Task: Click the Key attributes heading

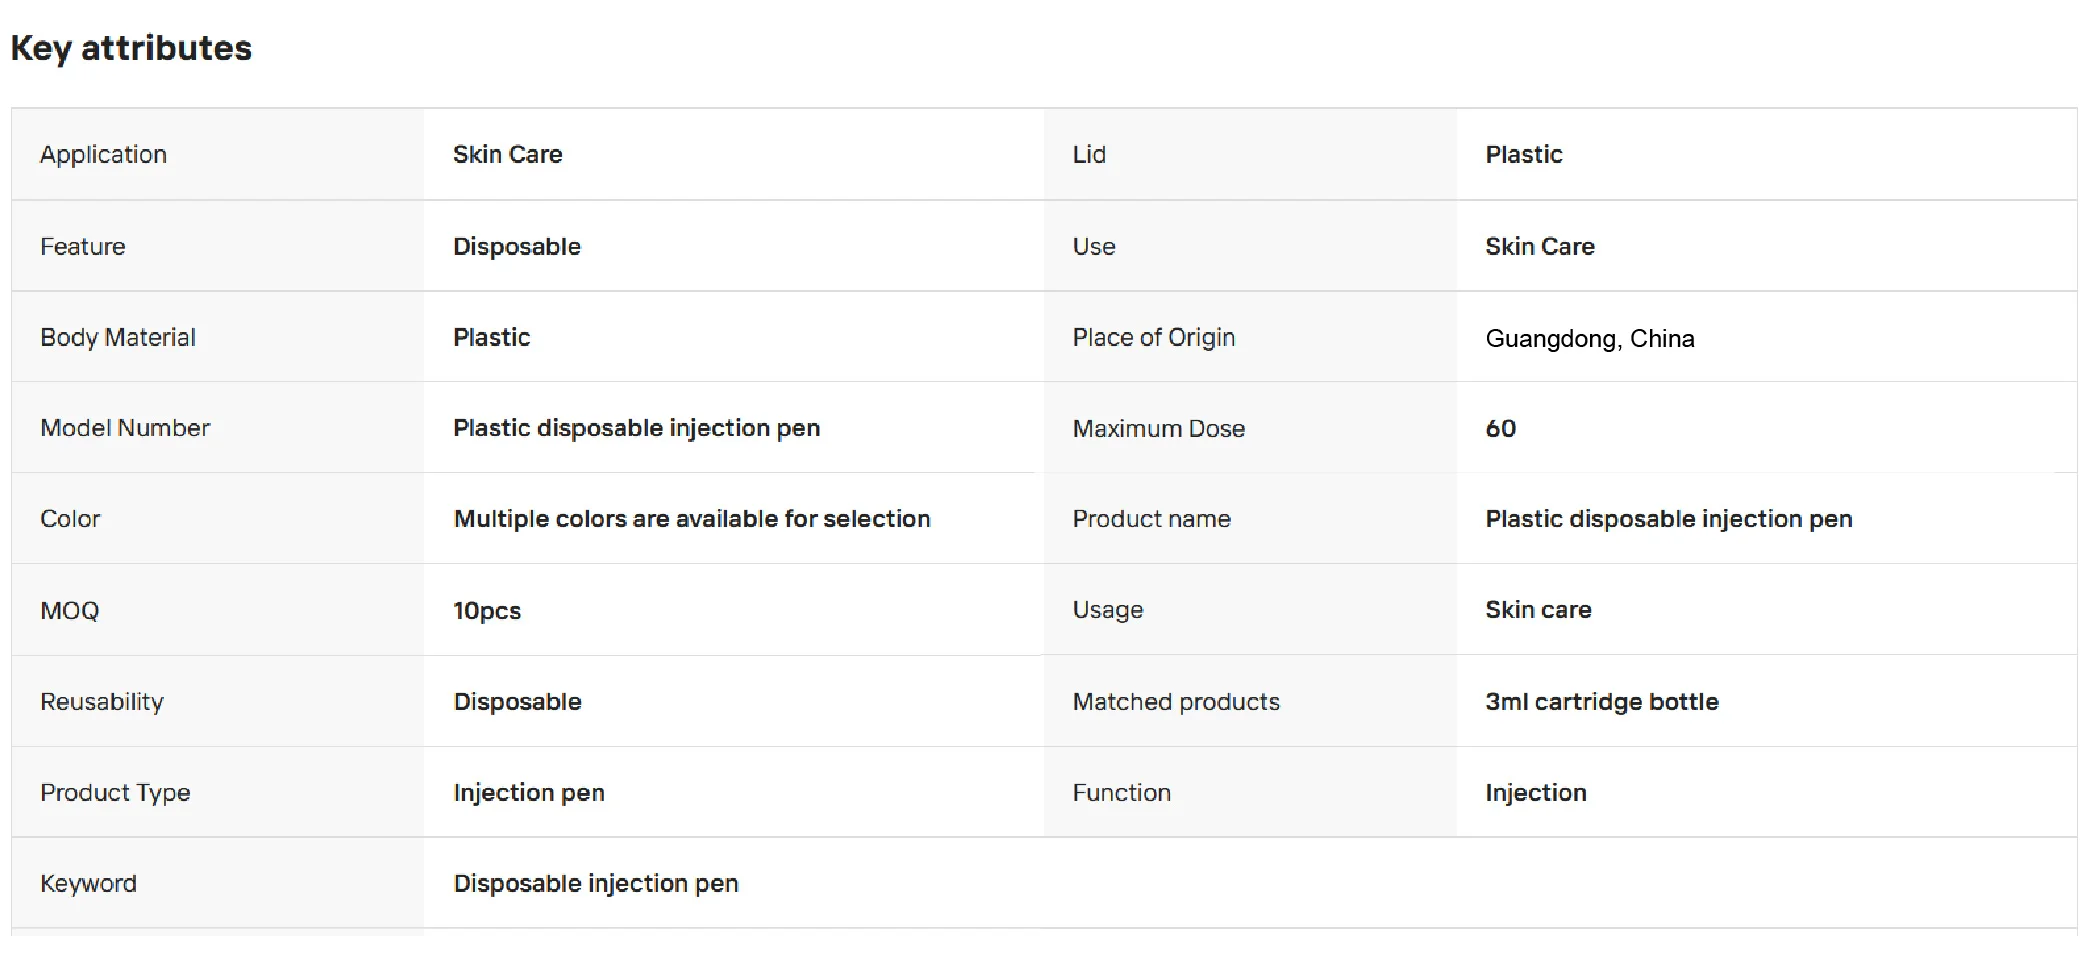Action: (x=131, y=48)
